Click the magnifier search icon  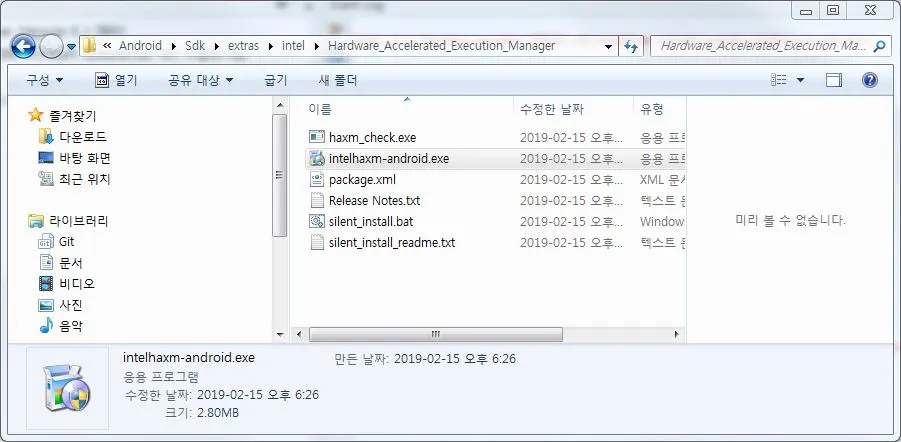tap(879, 46)
